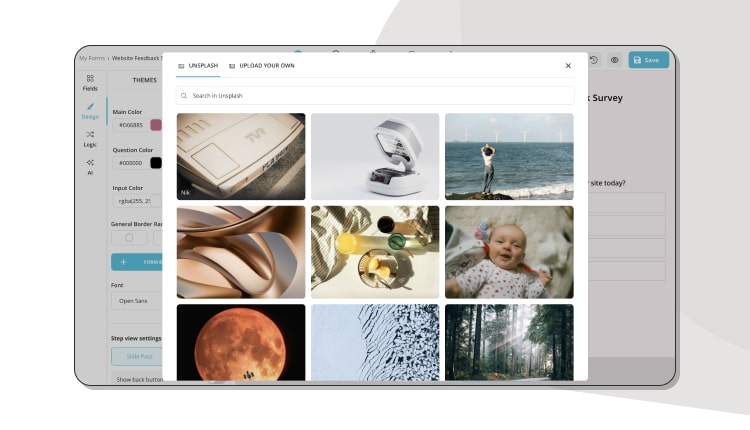Select the Design brush icon
The width and height of the screenshot is (750, 430).
tap(90, 110)
